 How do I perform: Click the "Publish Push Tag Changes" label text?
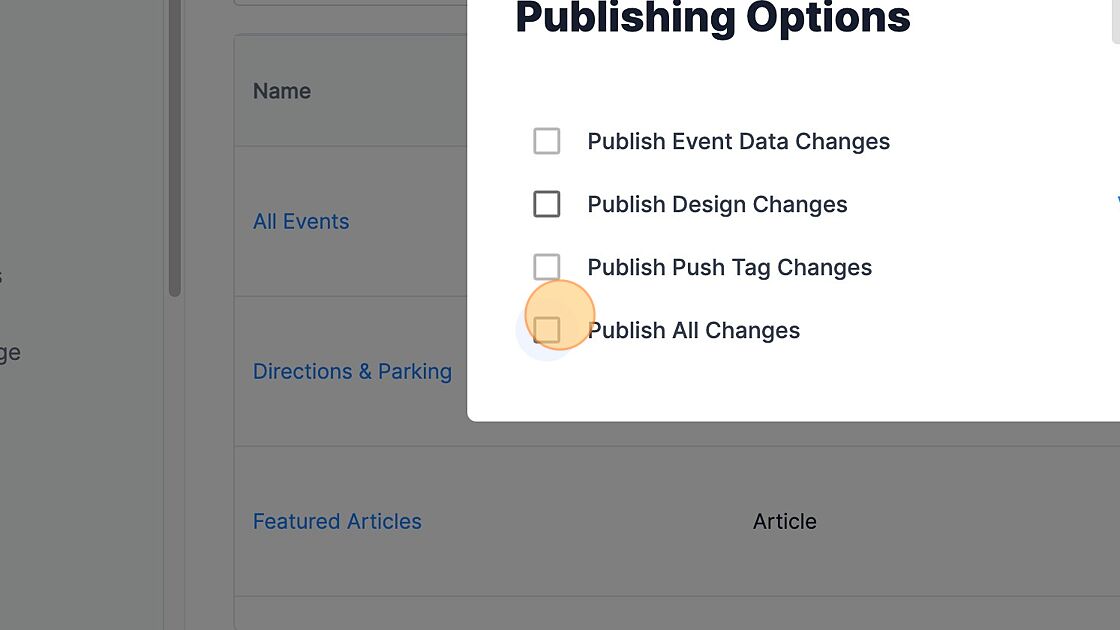coord(729,267)
